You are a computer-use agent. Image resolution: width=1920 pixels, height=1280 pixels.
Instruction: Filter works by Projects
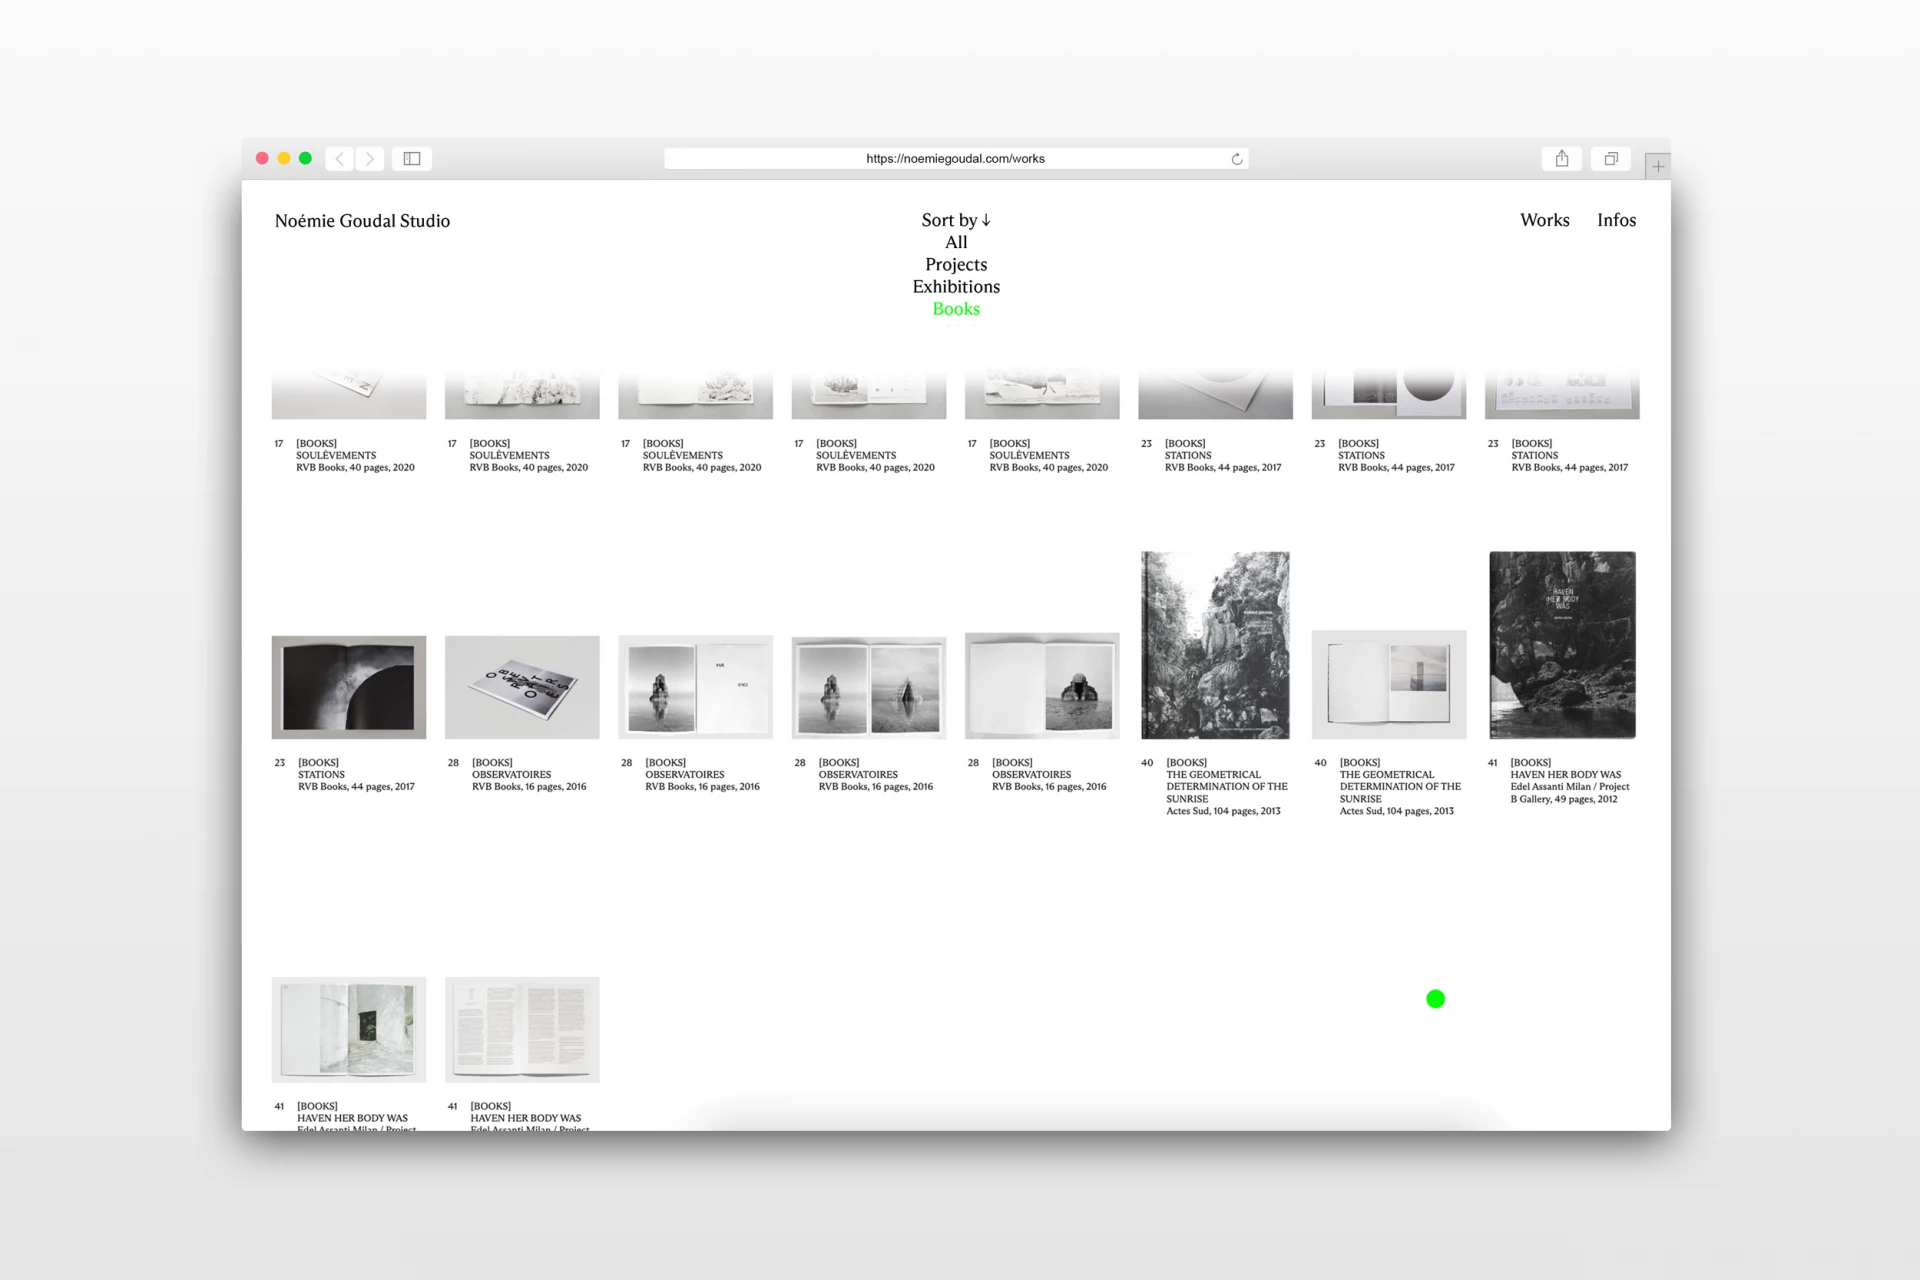[956, 264]
